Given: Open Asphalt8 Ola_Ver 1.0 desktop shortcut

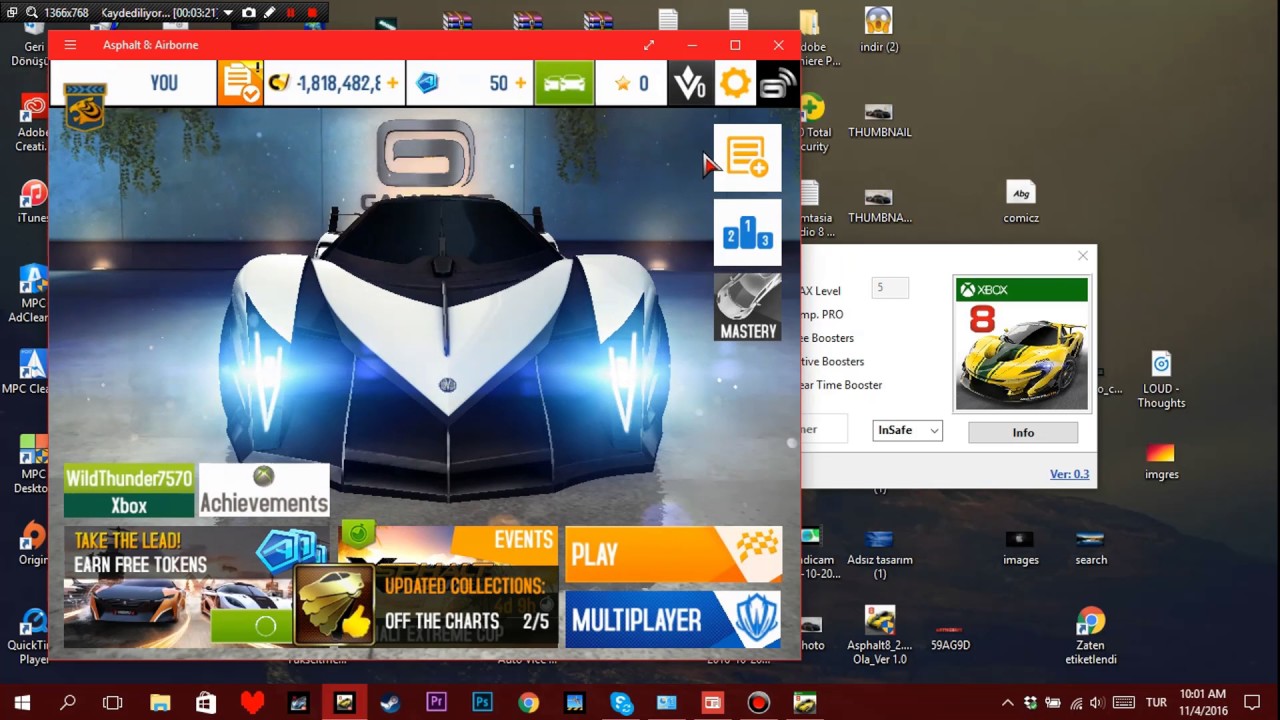Looking at the screenshot, I should 878,635.
